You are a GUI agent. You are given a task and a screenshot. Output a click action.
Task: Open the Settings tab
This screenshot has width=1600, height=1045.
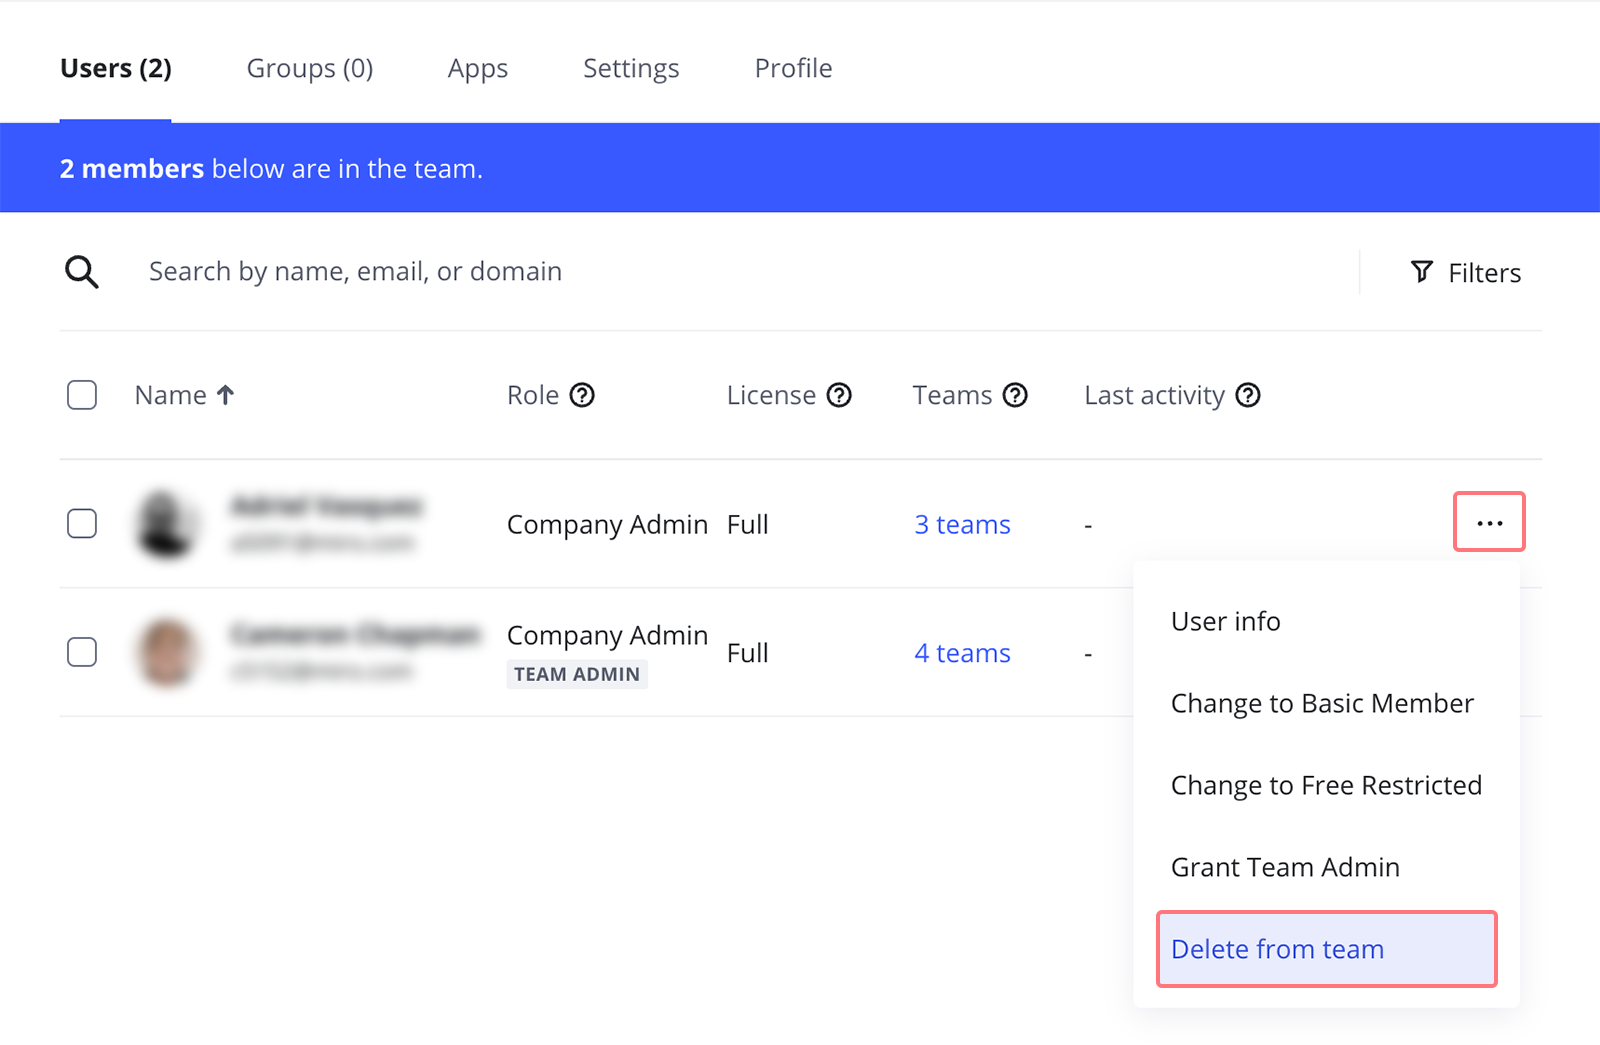[x=631, y=68]
